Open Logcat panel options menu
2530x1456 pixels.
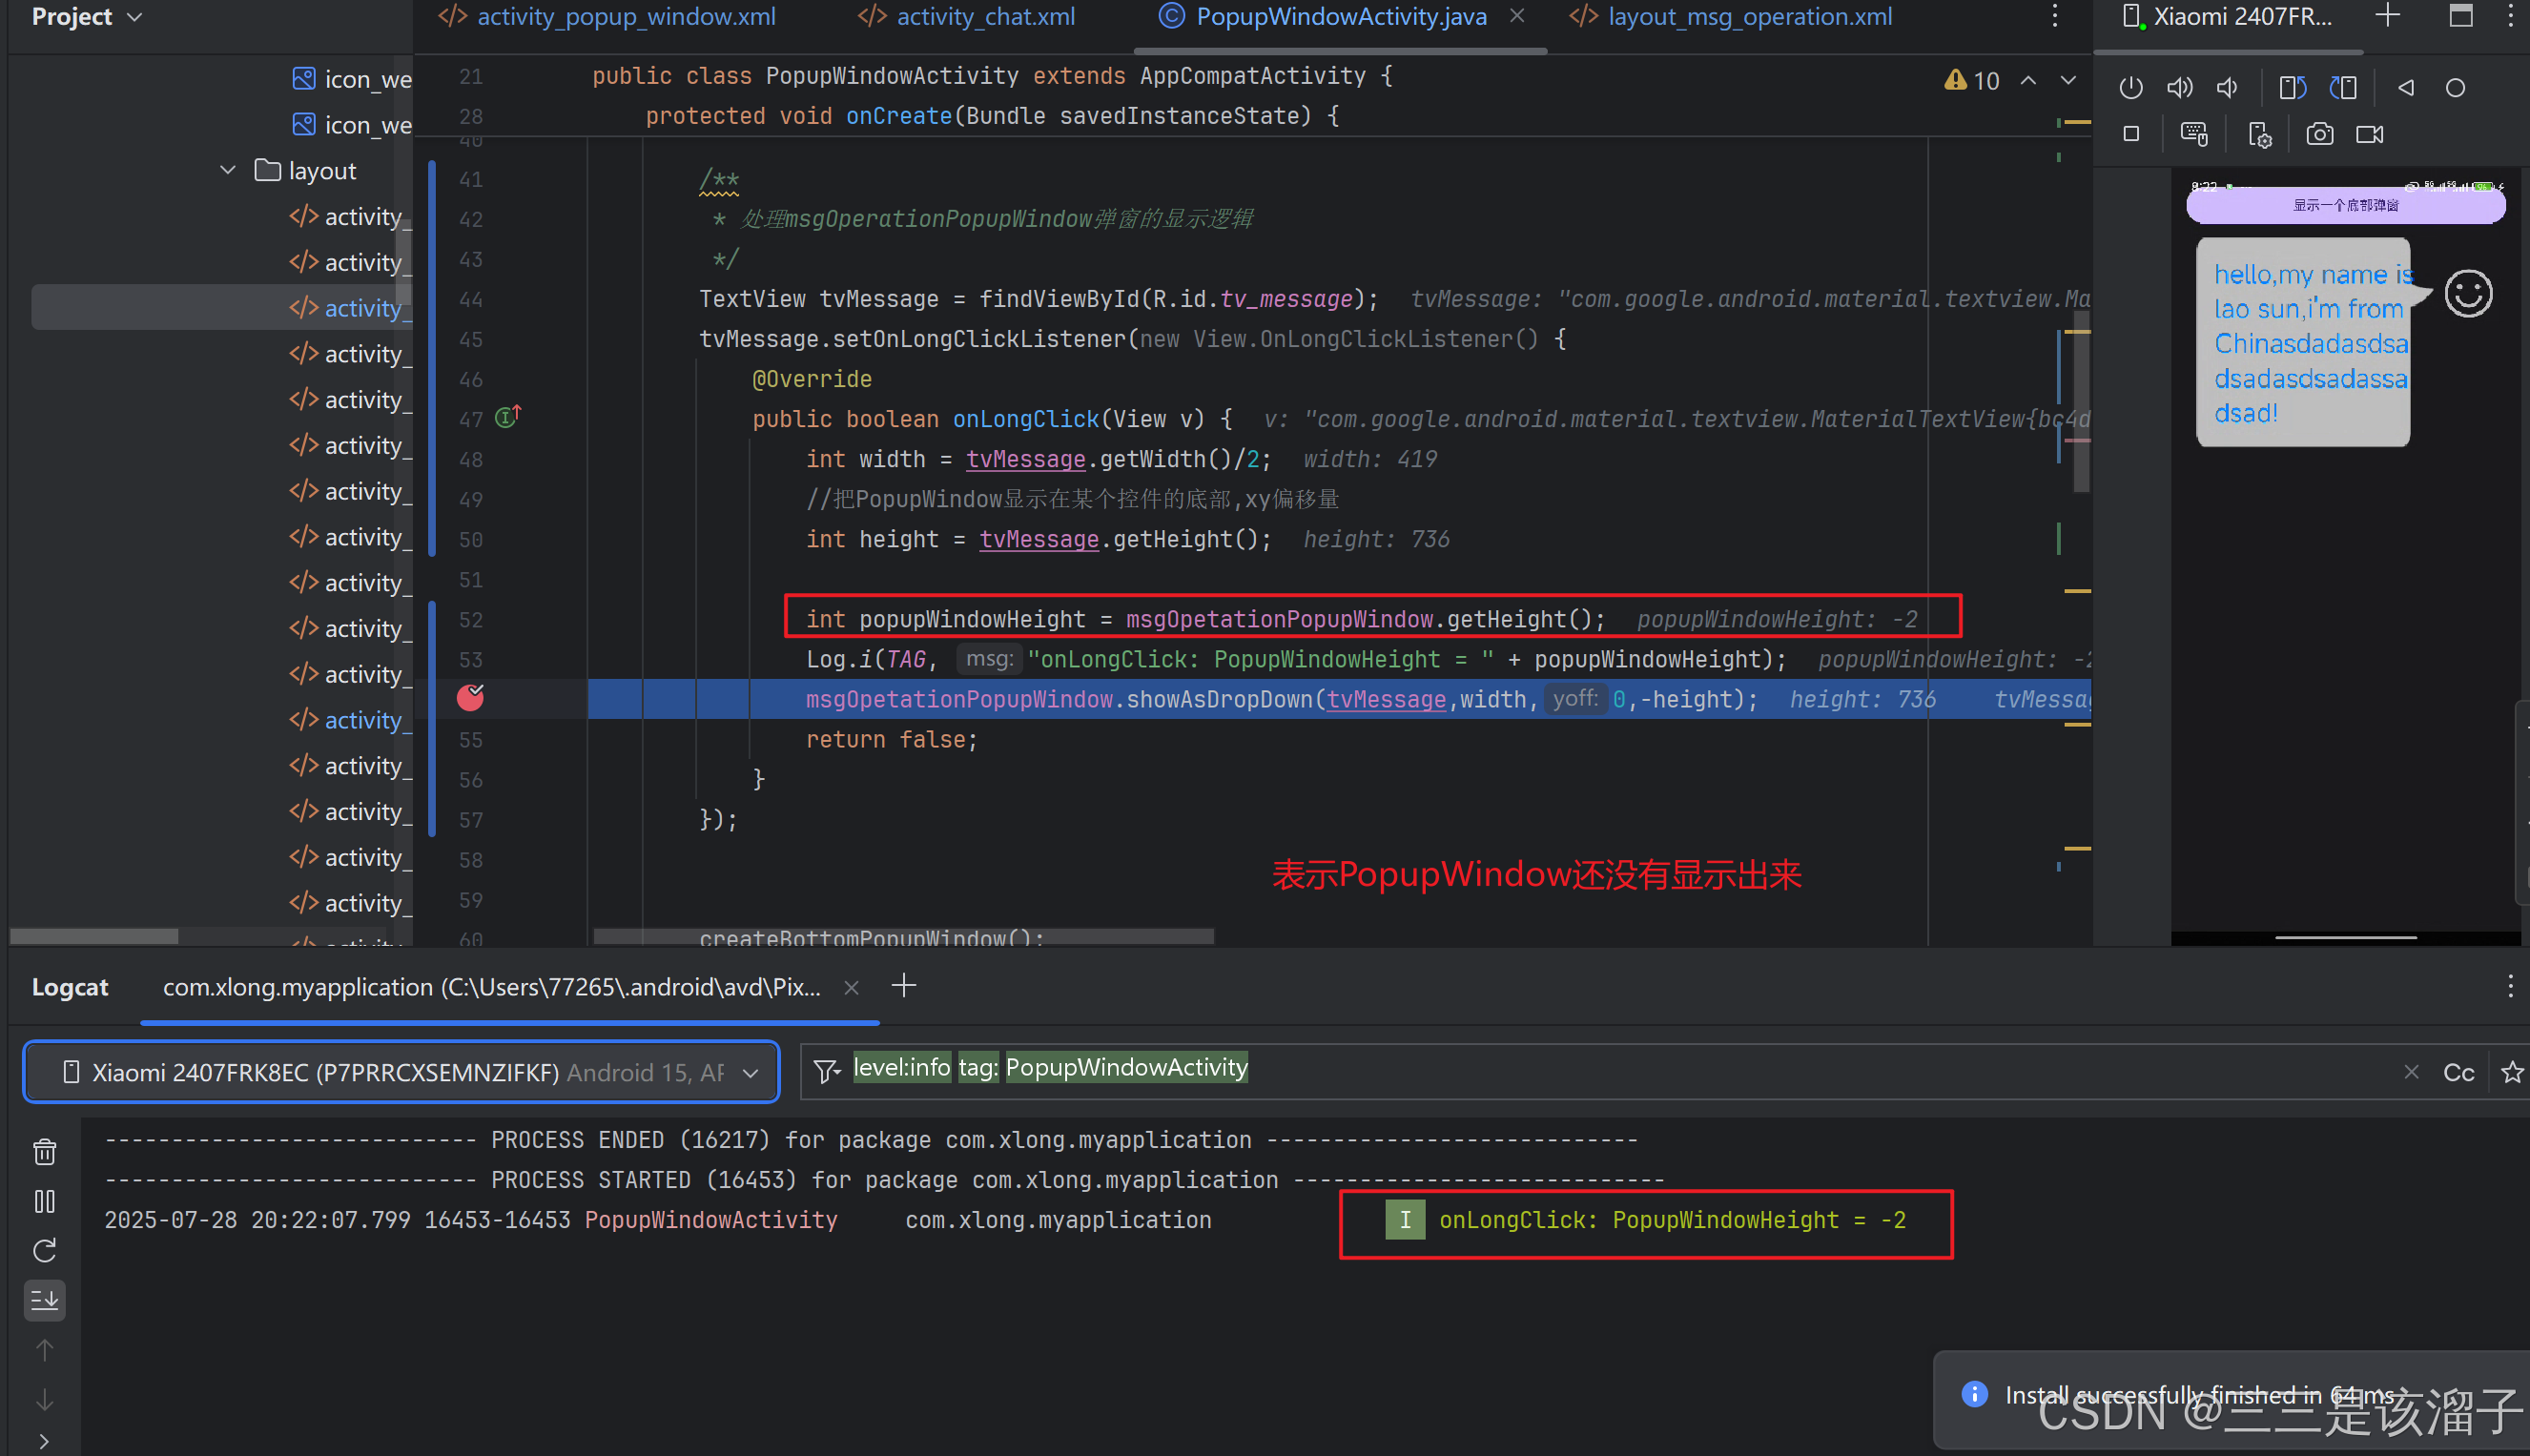(2510, 986)
